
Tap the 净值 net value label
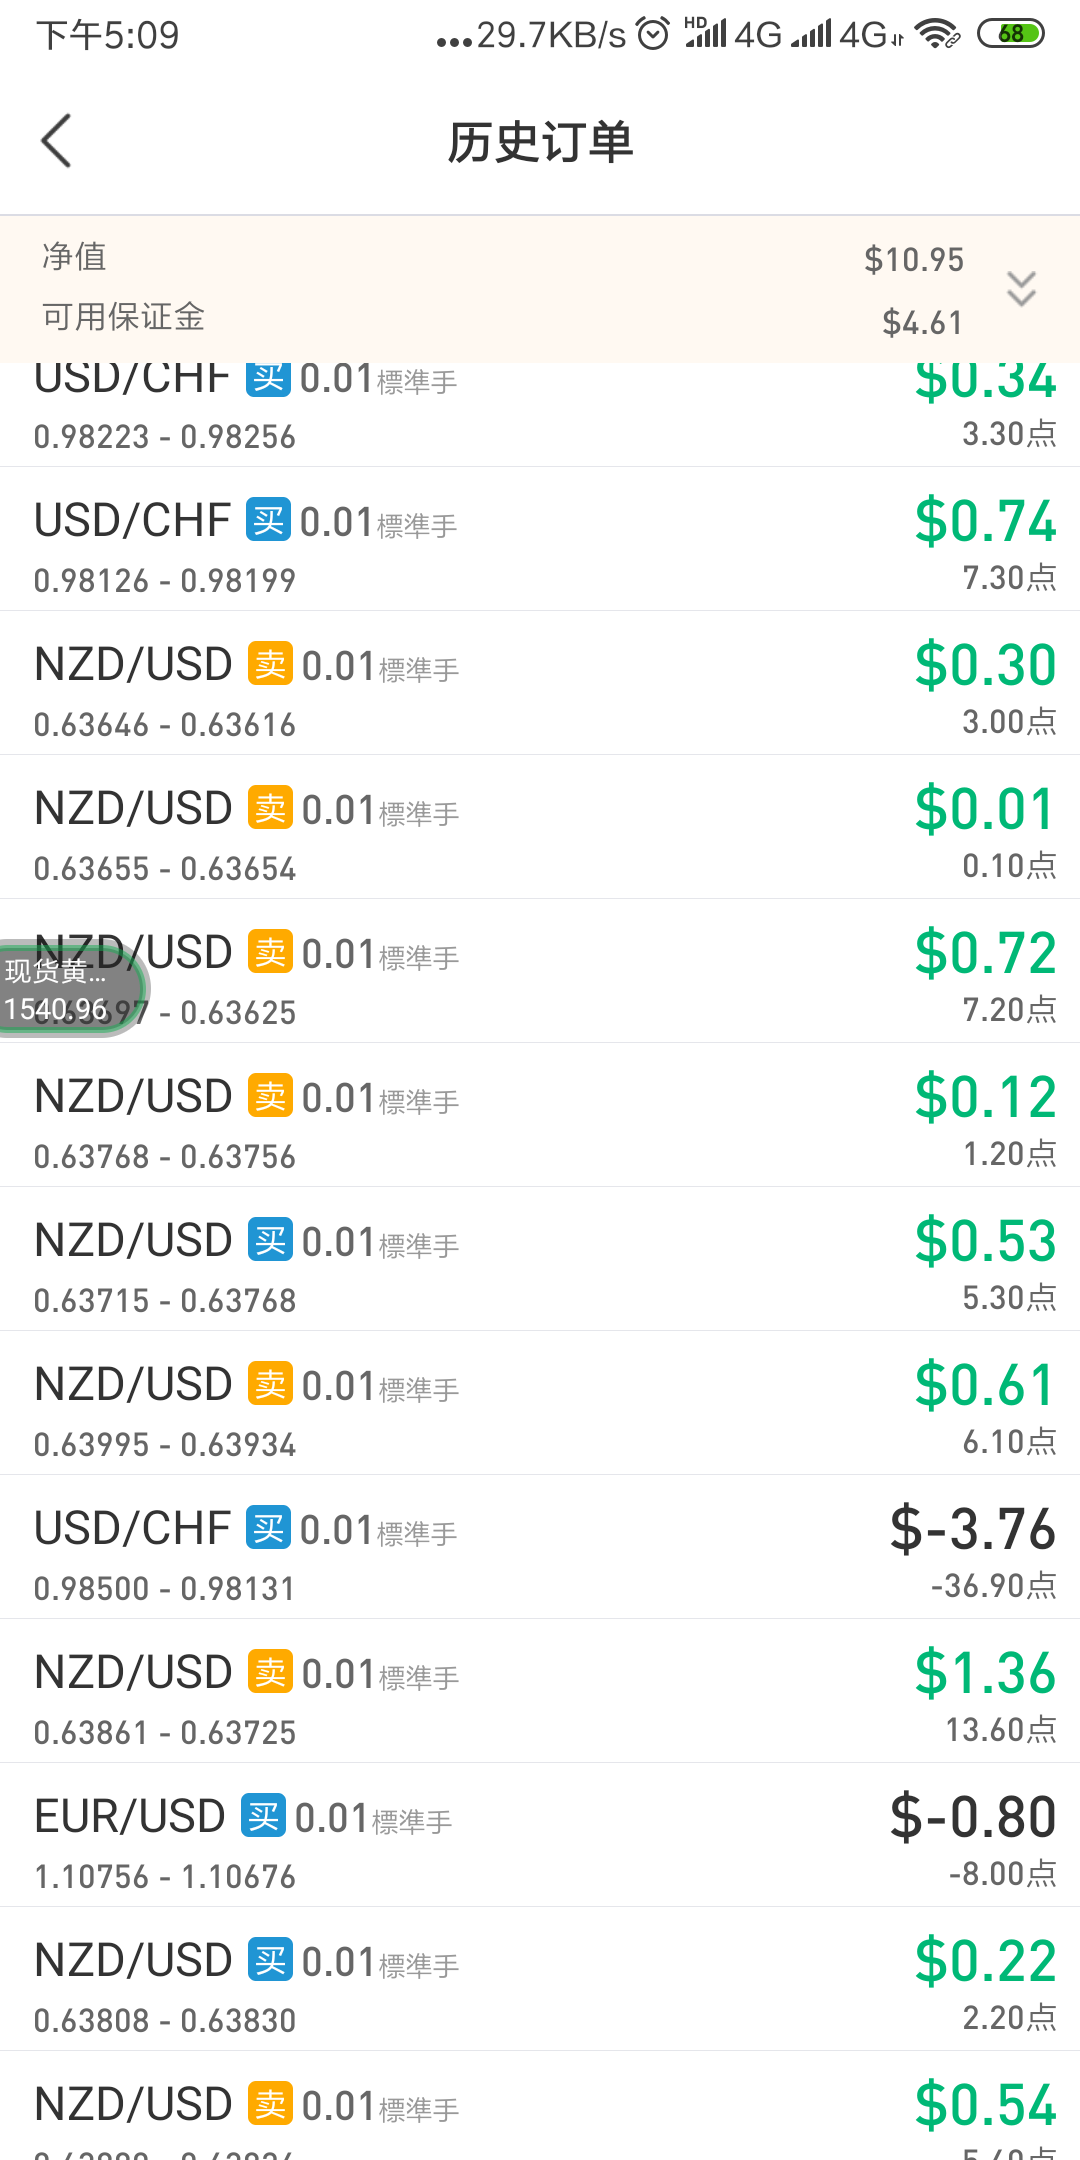point(74,257)
